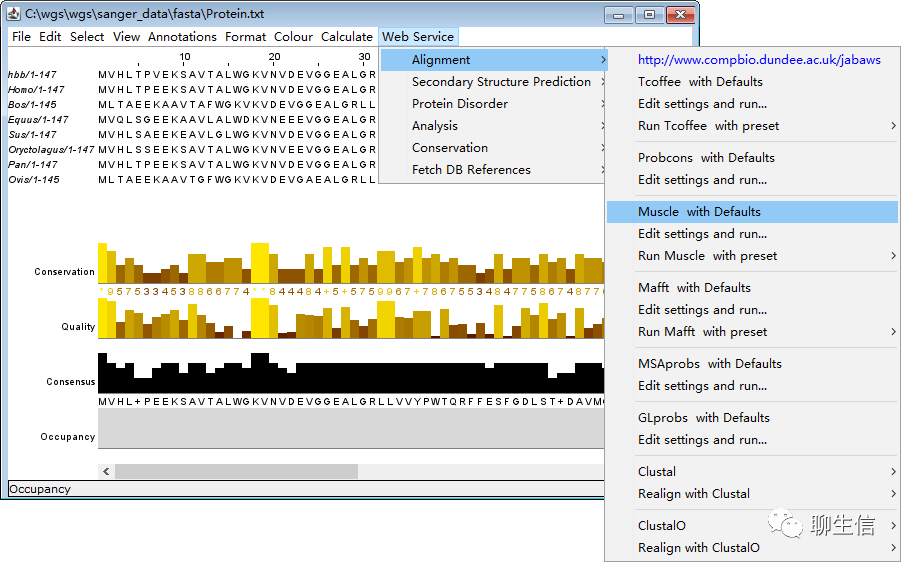
Task: Run GLprobs with Defaults
Action: tap(753, 417)
